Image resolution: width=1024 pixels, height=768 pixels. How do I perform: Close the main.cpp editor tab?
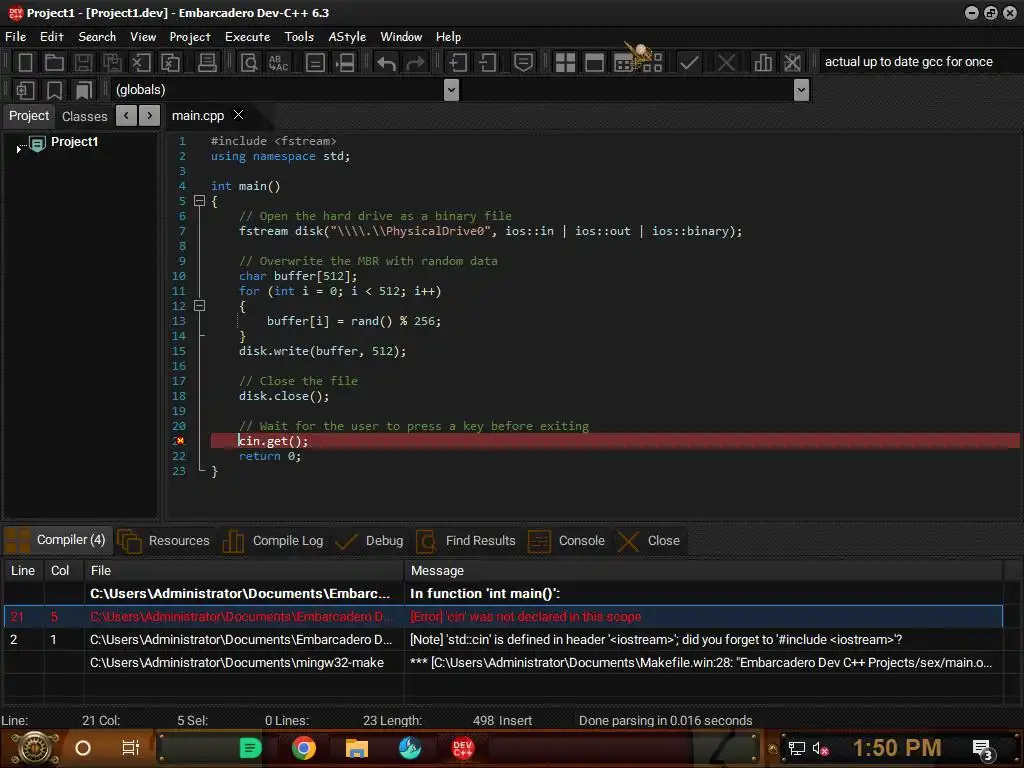coord(238,115)
